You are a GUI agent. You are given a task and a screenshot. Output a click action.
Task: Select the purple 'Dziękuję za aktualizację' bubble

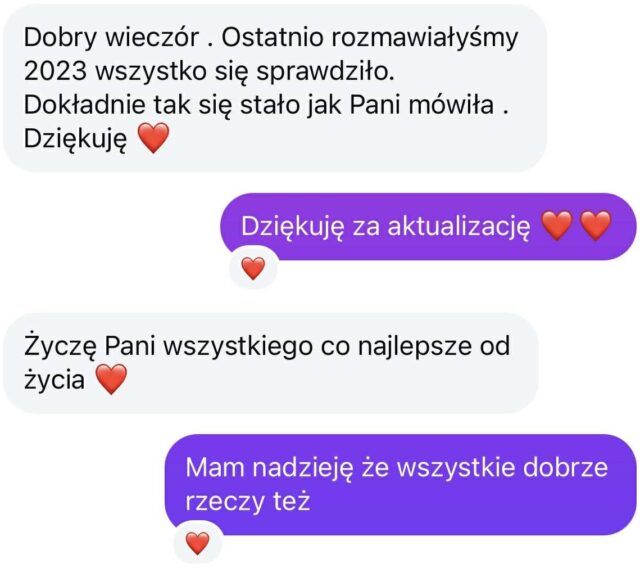428,226
